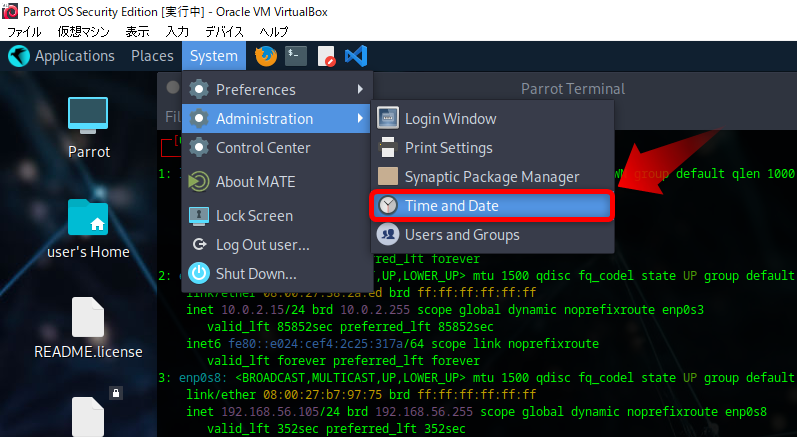The height and width of the screenshot is (437, 797).
Task: Open Print Settings
Action: point(492,147)
